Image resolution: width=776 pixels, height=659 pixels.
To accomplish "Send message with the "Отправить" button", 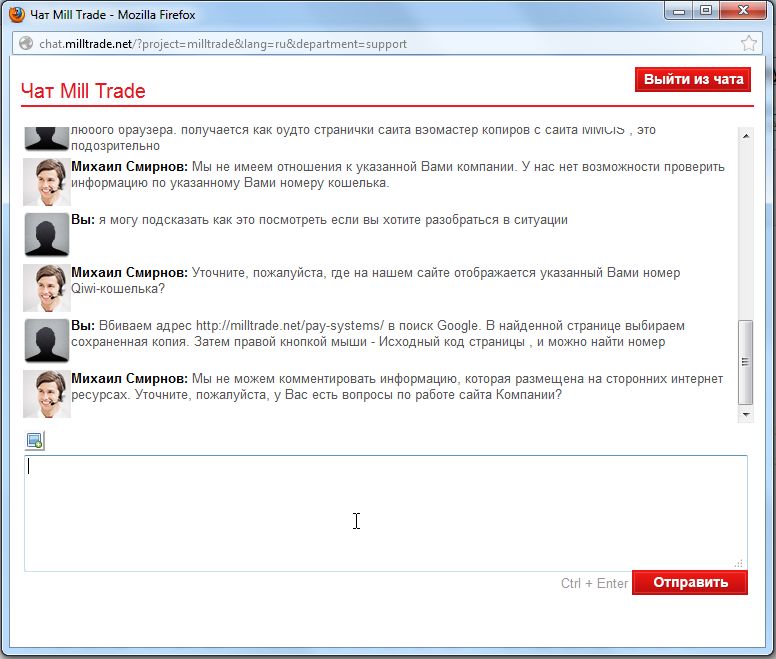I will [689, 582].
